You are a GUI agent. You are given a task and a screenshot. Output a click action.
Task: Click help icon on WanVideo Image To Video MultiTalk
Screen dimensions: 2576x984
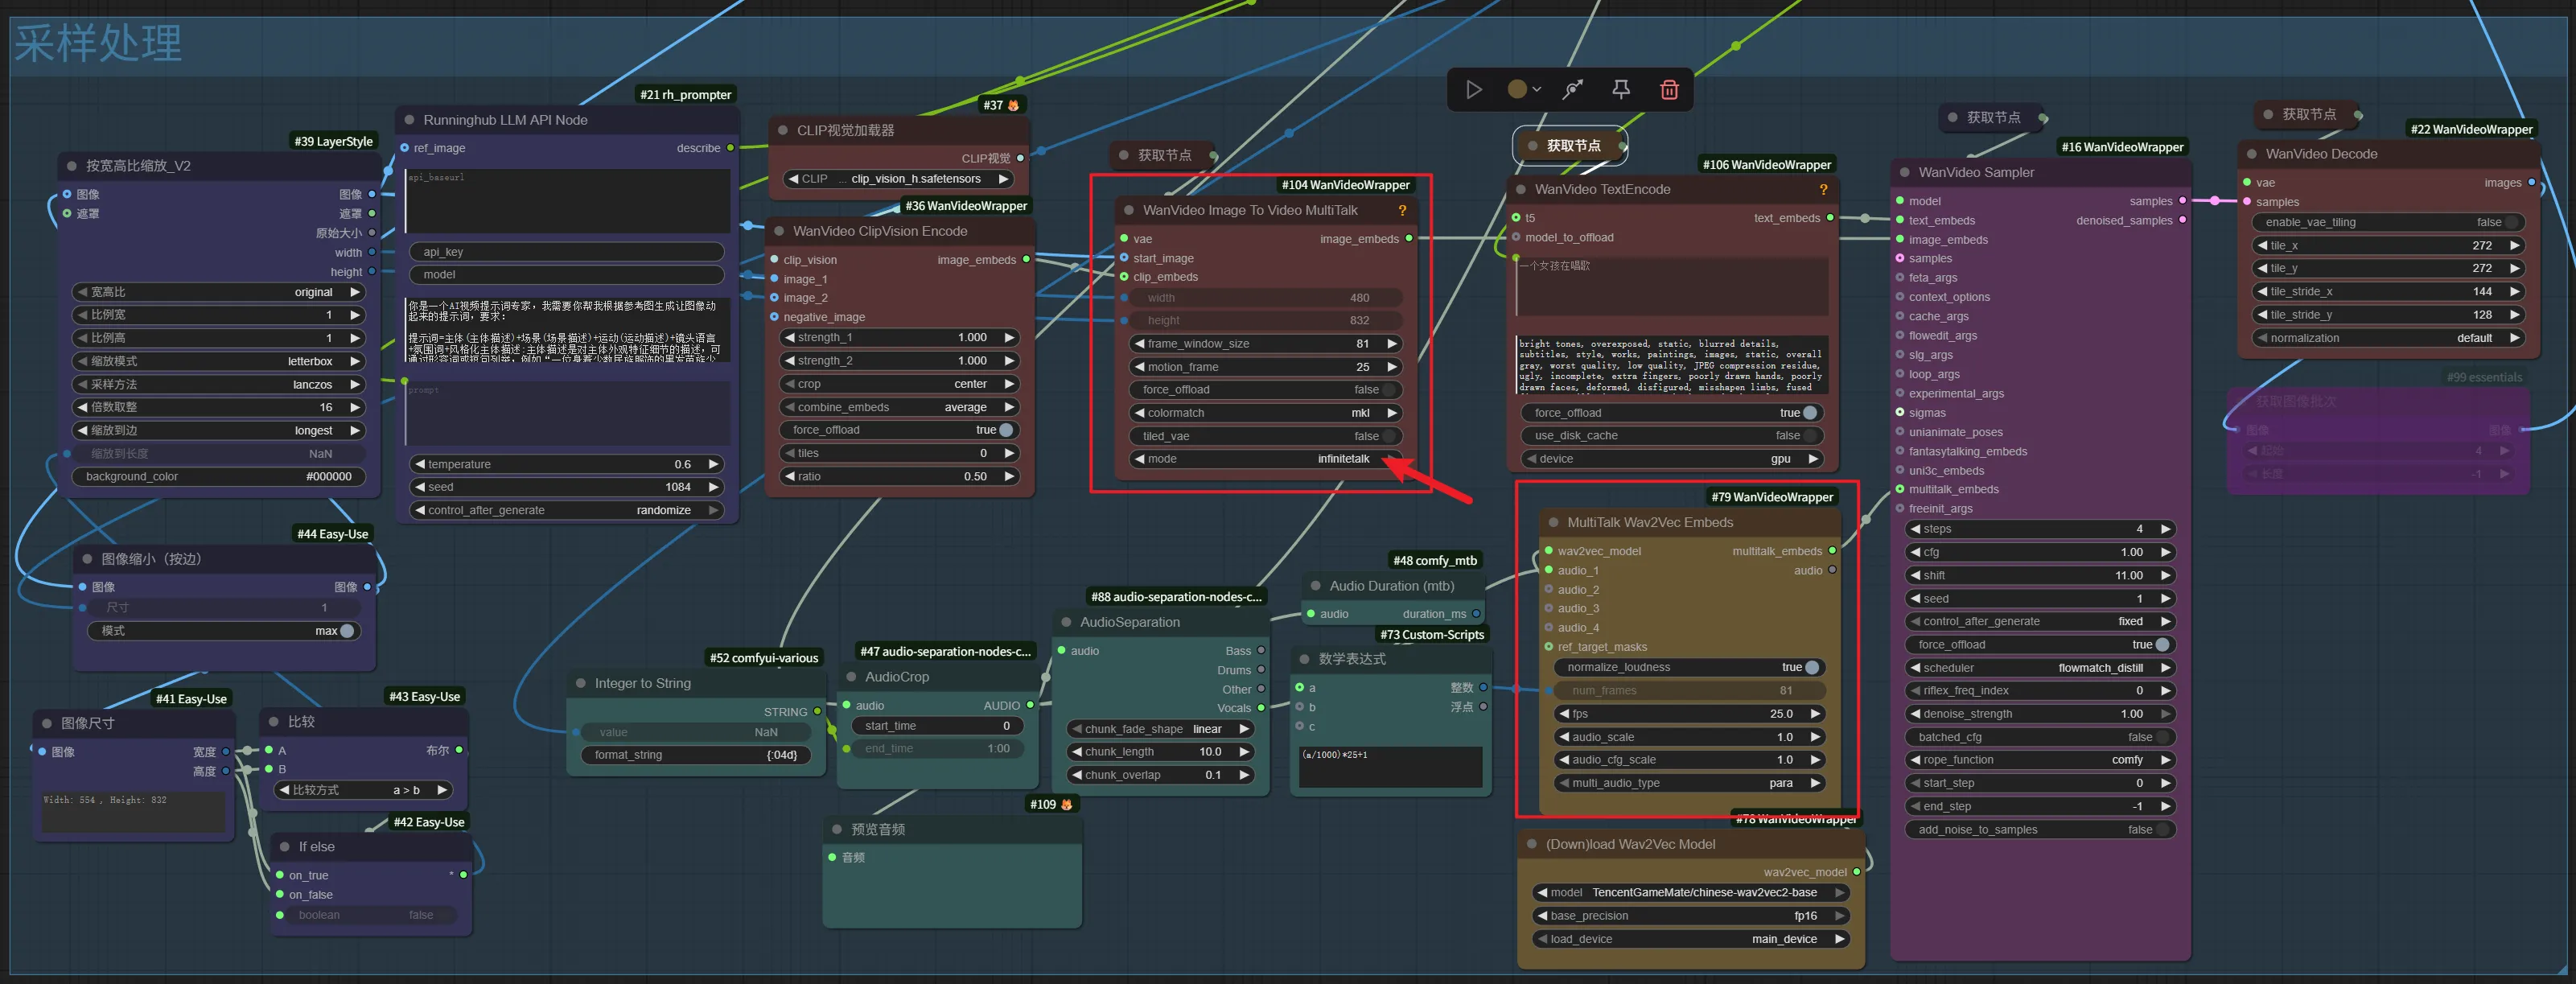(1402, 211)
